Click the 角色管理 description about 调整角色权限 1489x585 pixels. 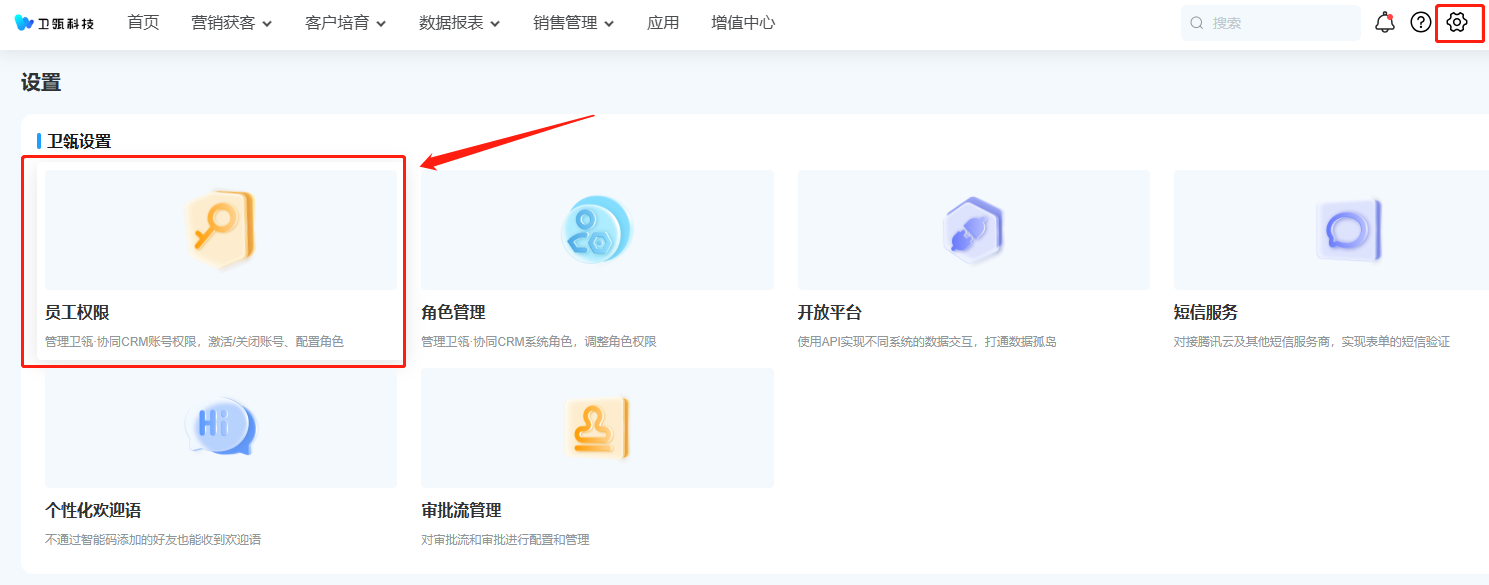click(539, 342)
